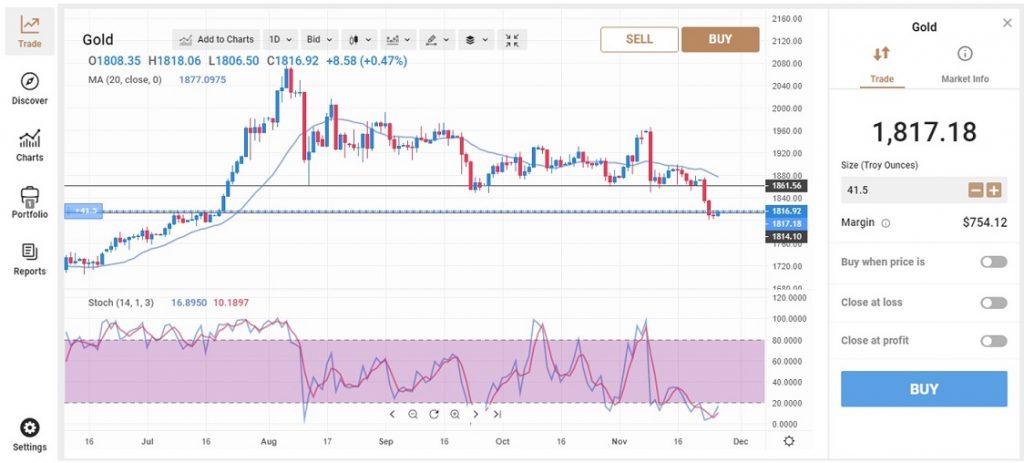Open Settings gear in sidebar

coord(29,436)
